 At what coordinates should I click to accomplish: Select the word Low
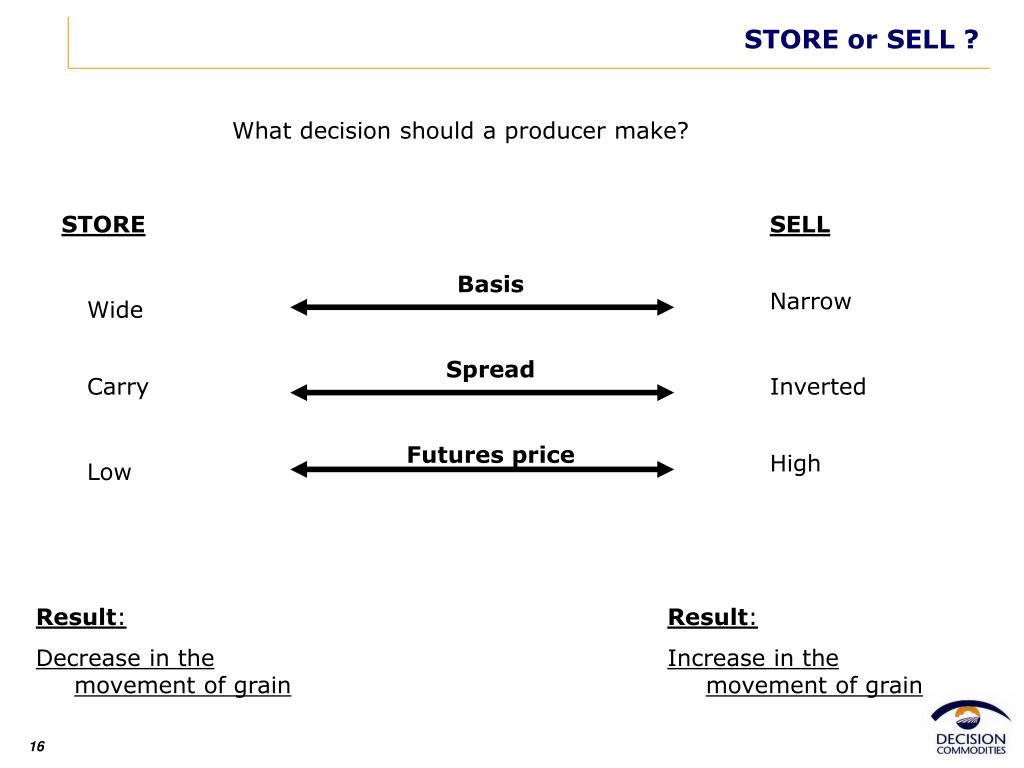[109, 472]
